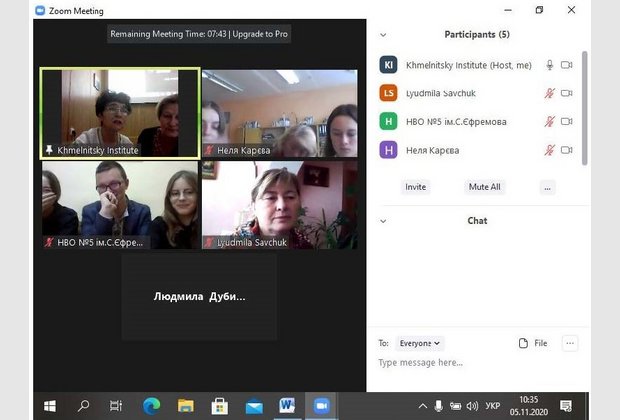Select Неля Карєва name in participants

pos(432,150)
